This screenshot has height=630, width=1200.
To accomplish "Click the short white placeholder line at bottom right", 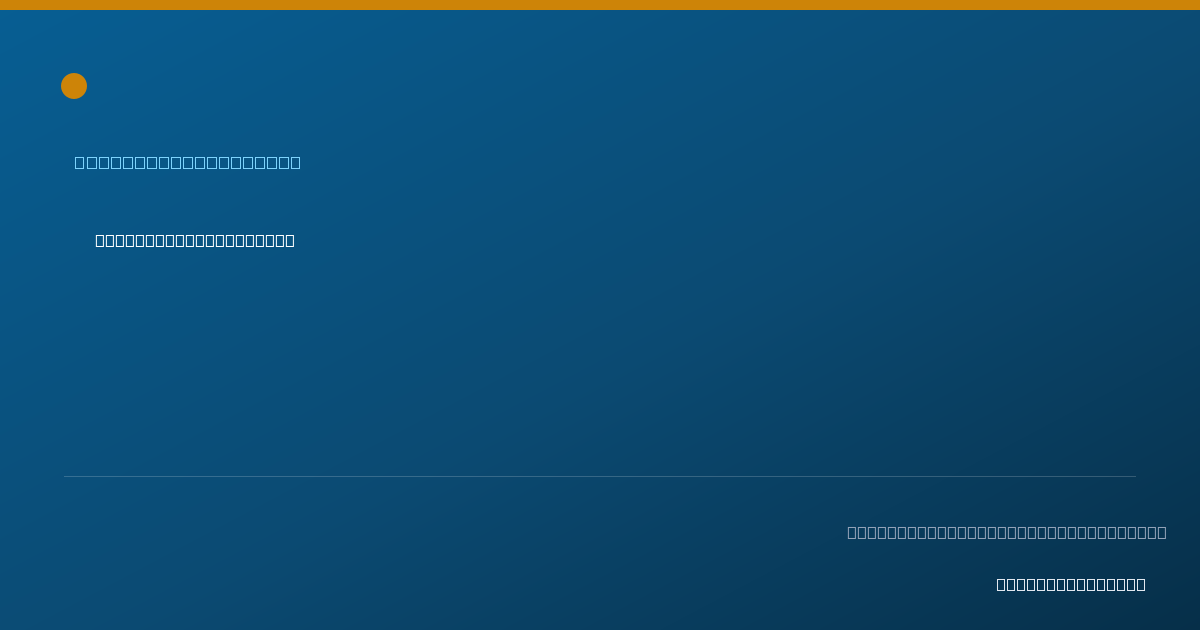I will (x=1071, y=584).
